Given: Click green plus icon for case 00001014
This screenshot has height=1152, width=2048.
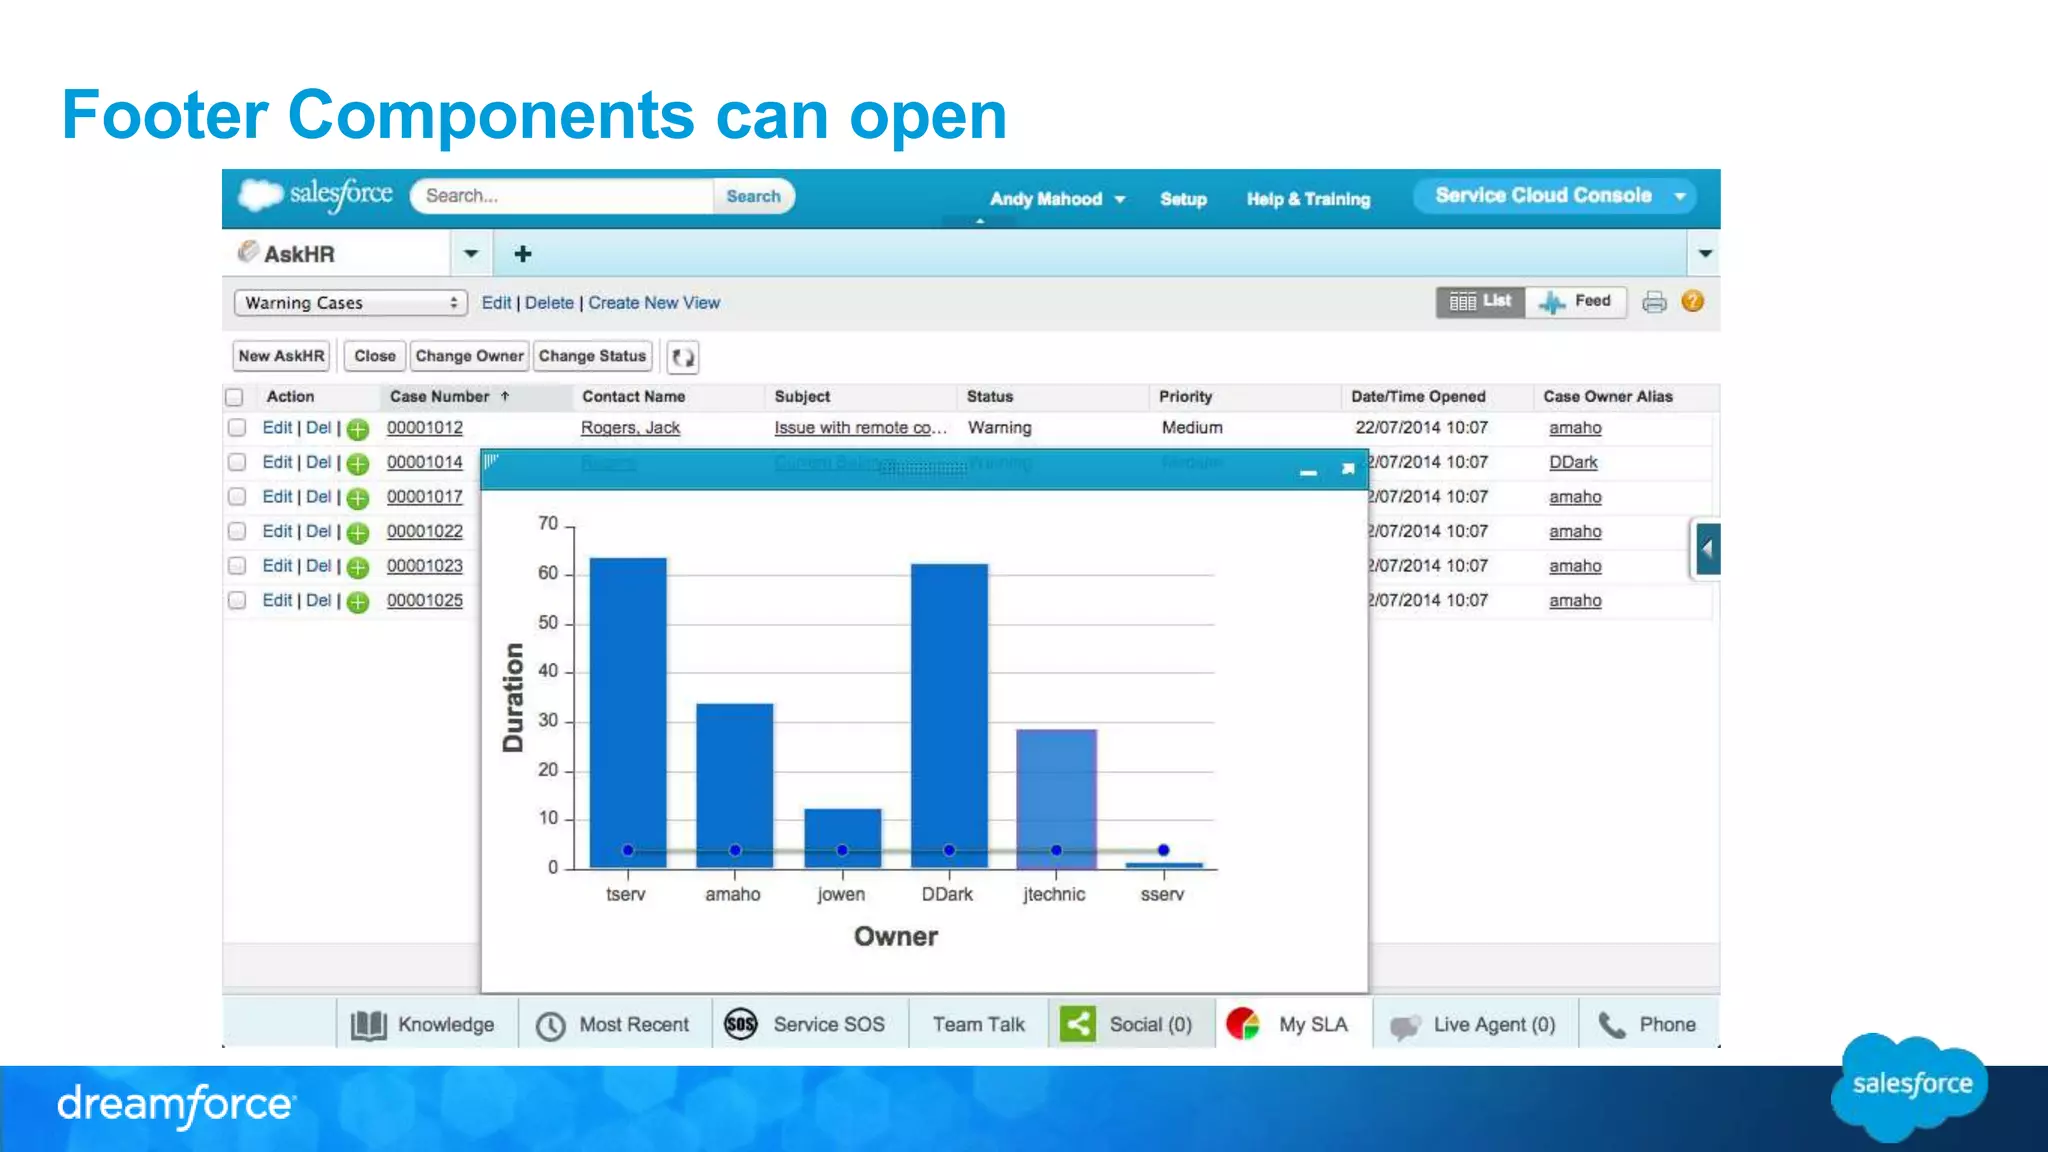Looking at the screenshot, I should [358, 464].
